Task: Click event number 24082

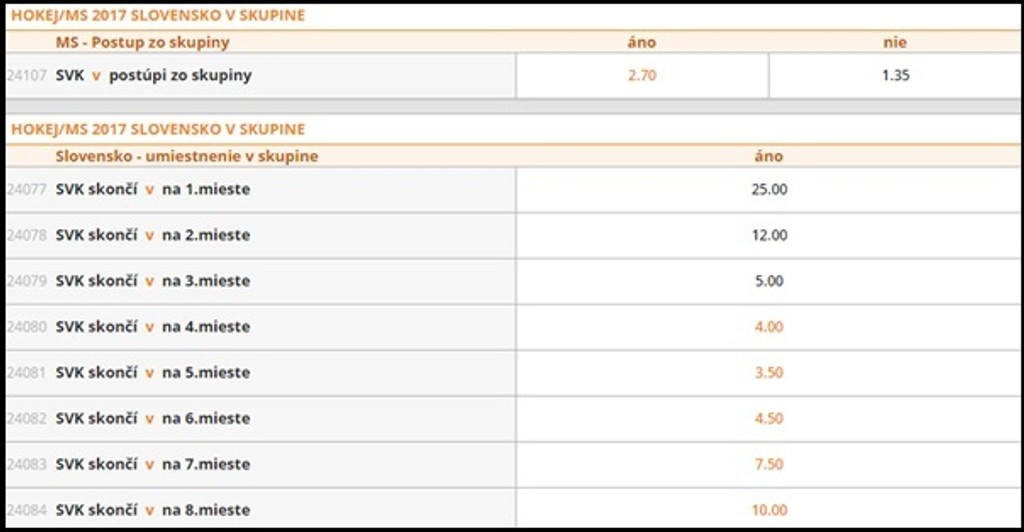Action: tap(27, 419)
